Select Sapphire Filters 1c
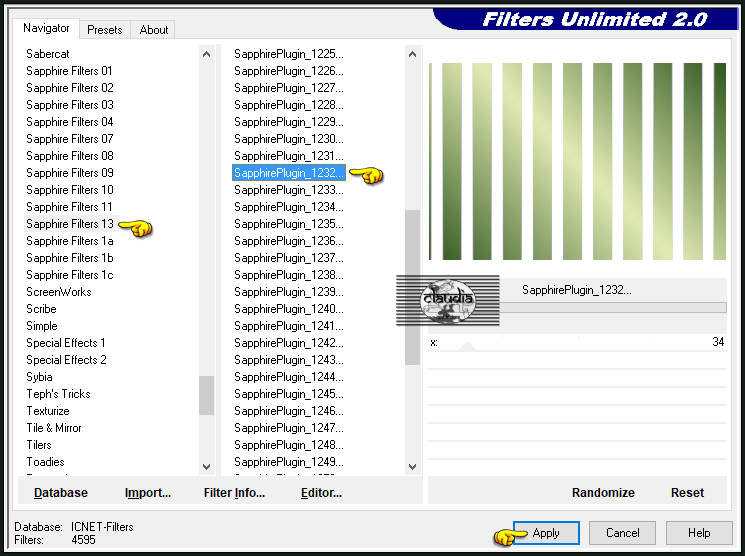 click(70, 275)
